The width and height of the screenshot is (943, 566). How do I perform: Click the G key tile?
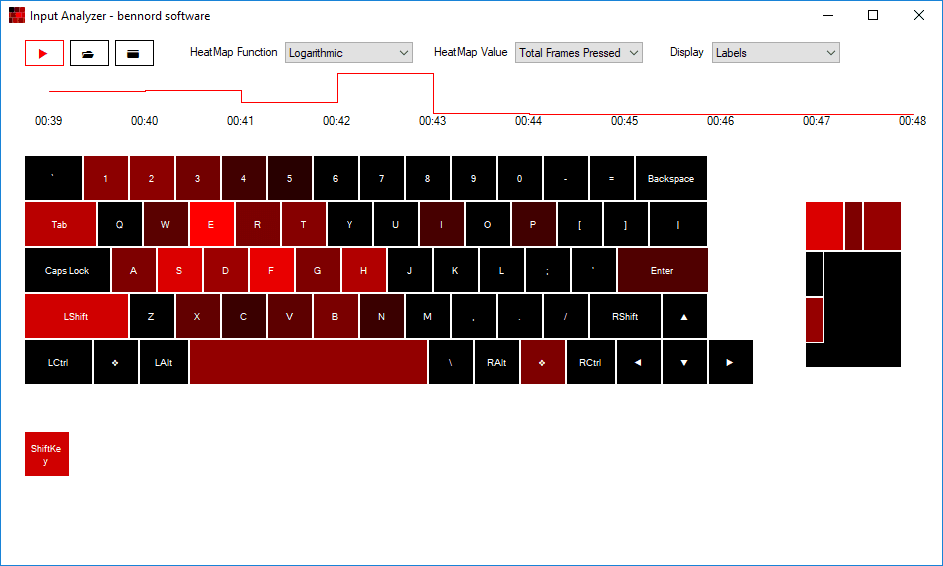tap(318, 271)
